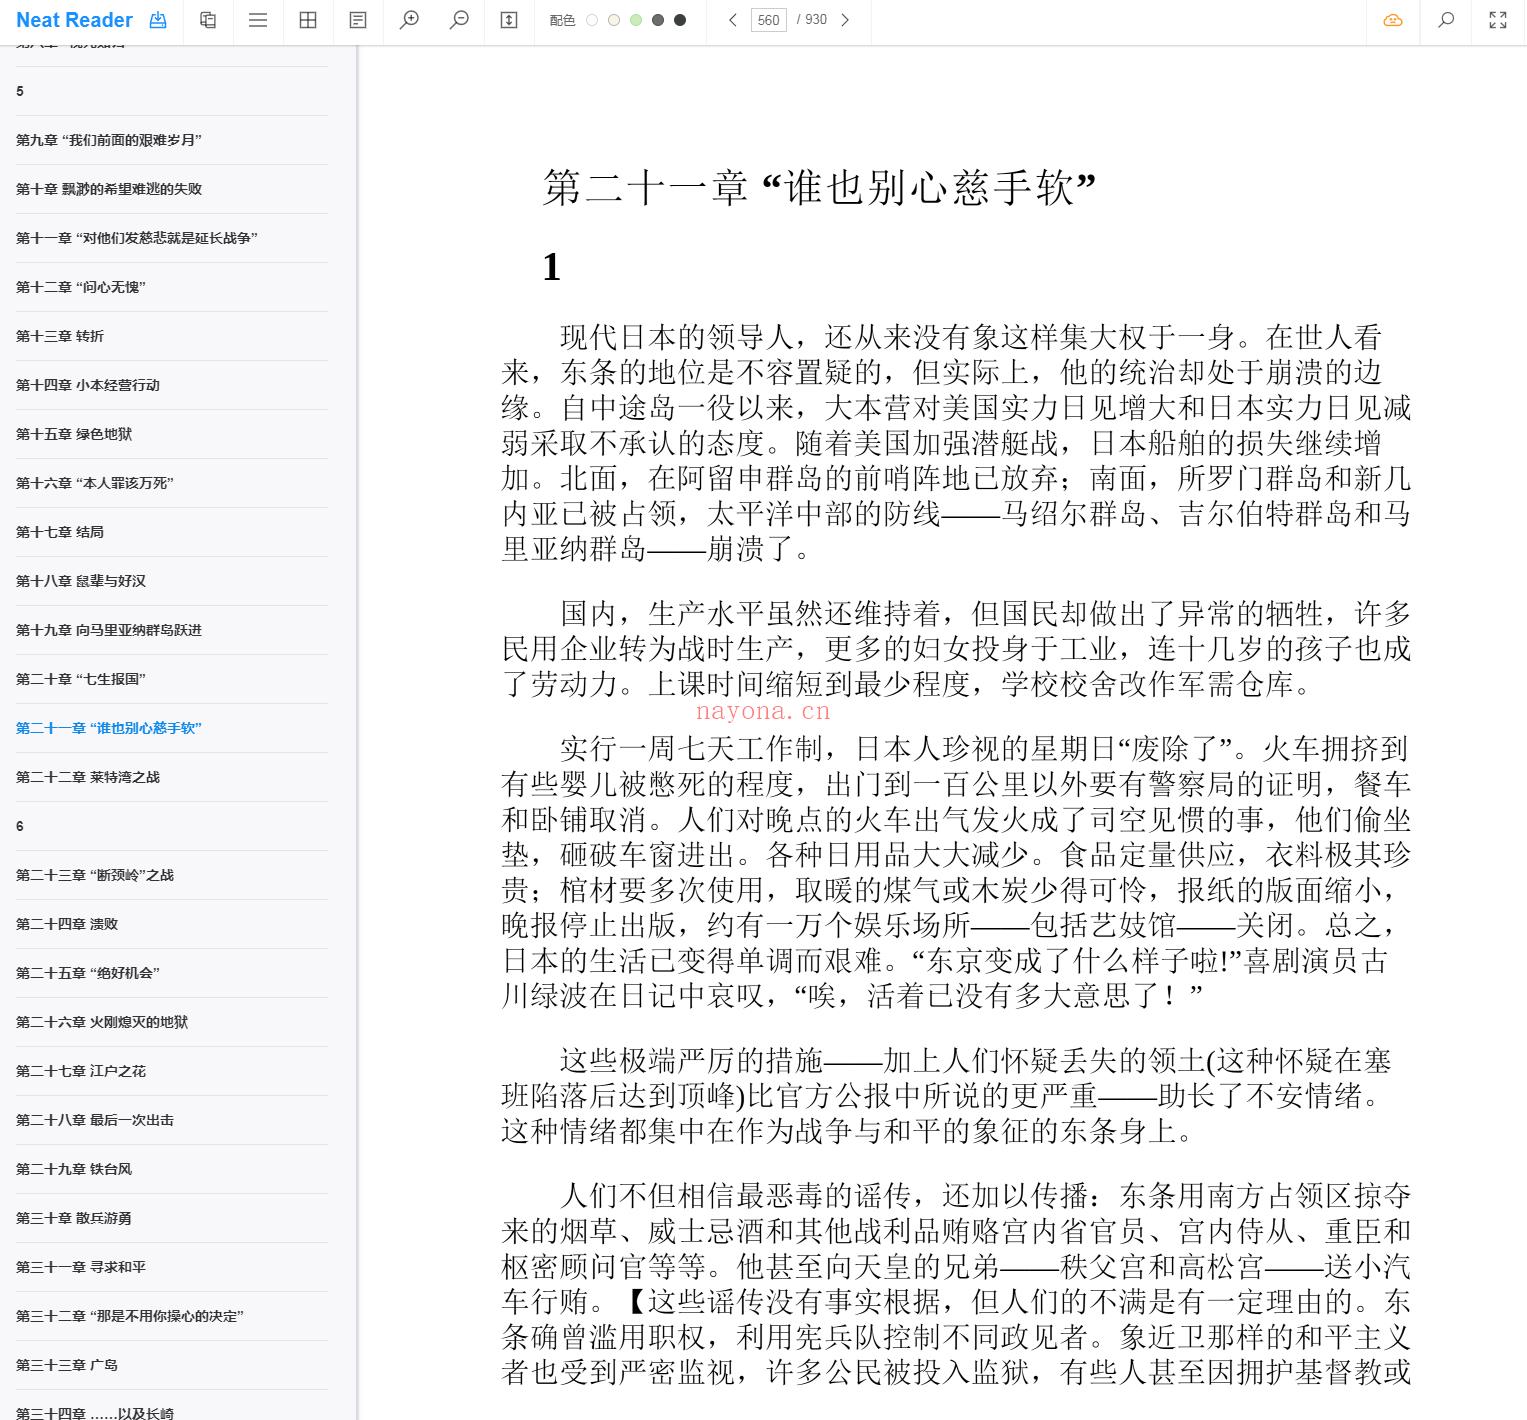Viewport: 1527px width, 1420px height.
Task: Click the page number field showing 560
Action: point(768,20)
